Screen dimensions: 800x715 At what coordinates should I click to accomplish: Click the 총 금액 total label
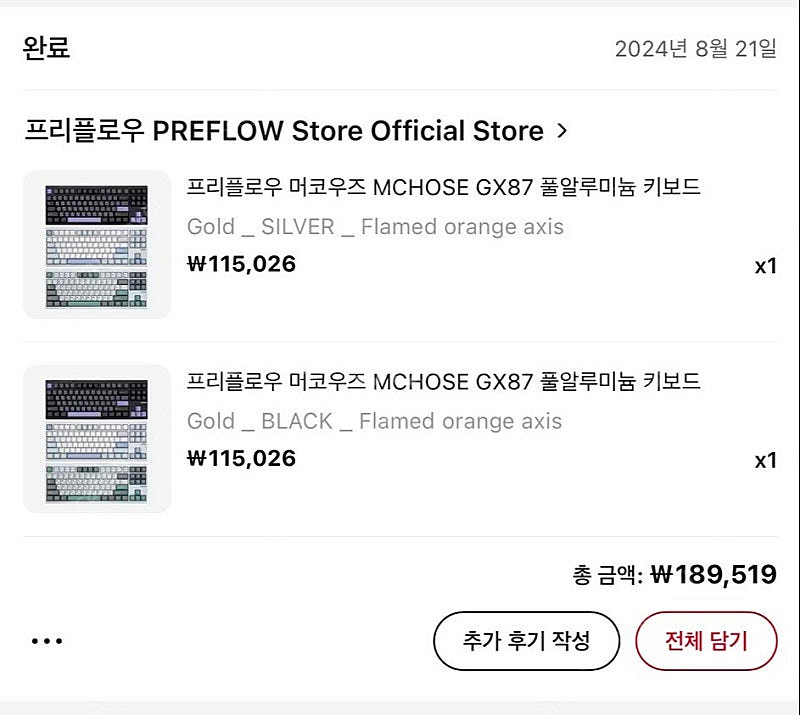607,575
